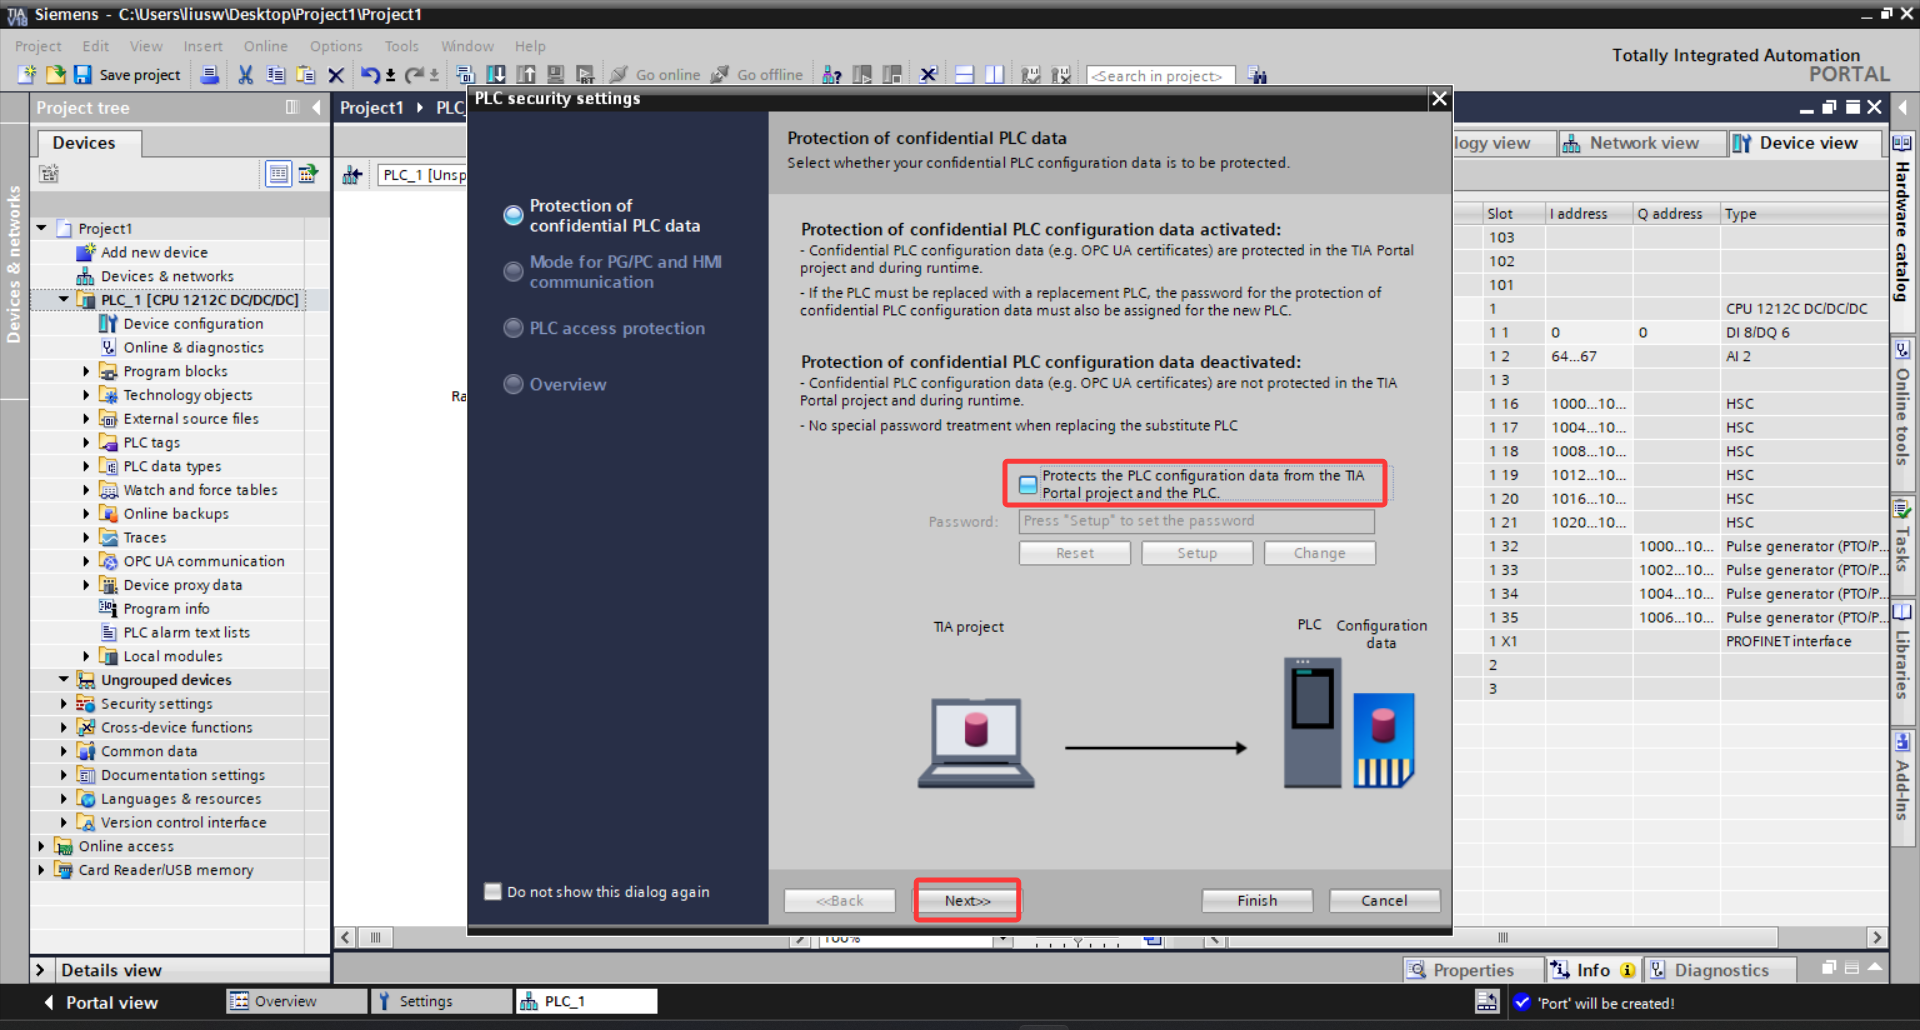The image size is (1920, 1030).
Task: Switch to the Device view tab
Action: click(x=1806, y=143)
